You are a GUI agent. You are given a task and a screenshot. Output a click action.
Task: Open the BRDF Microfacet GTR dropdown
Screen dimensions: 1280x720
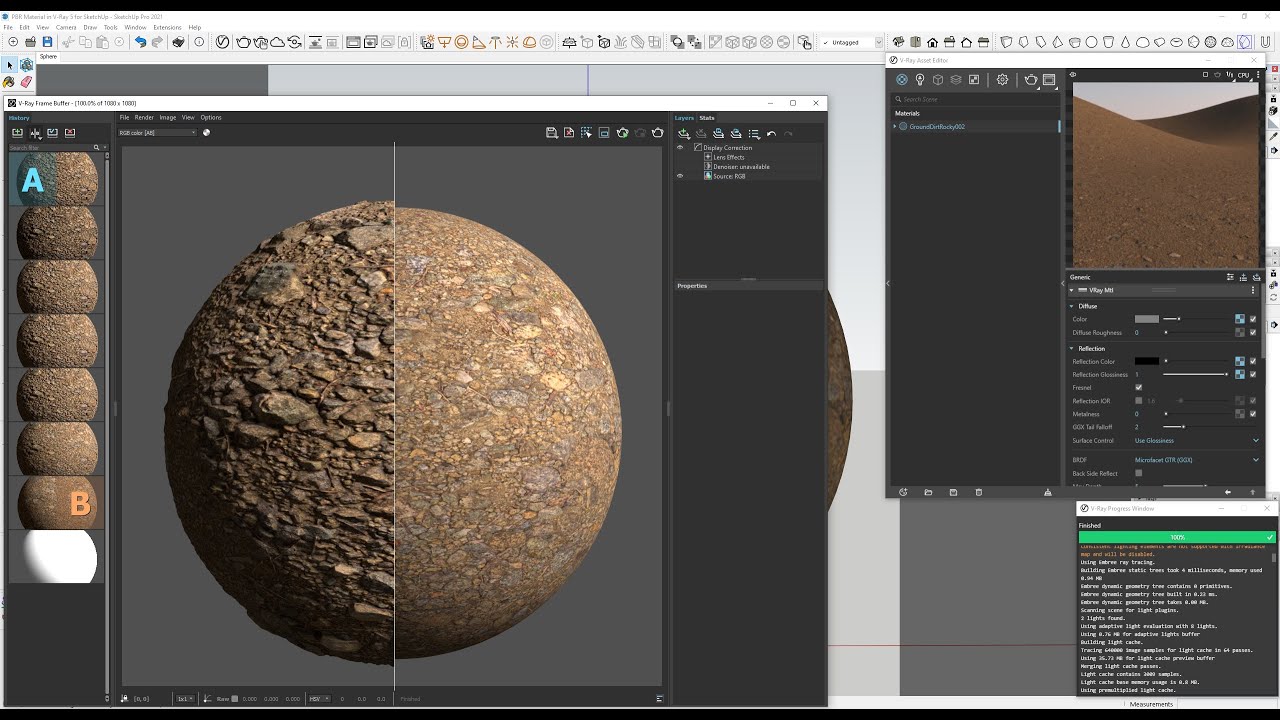pyautogui.click(x=1196, y=460)
